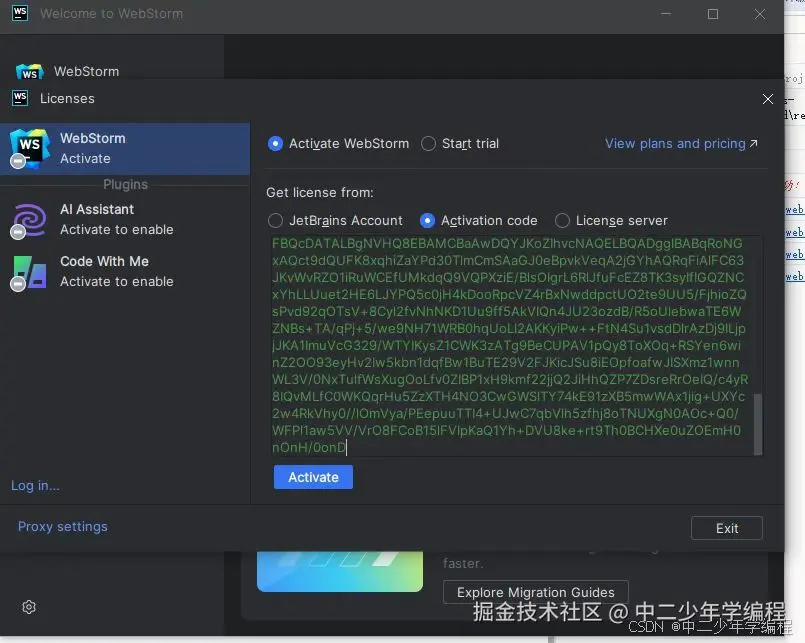Open Proxy settings
805x643 pixels.
pos(62,526)
